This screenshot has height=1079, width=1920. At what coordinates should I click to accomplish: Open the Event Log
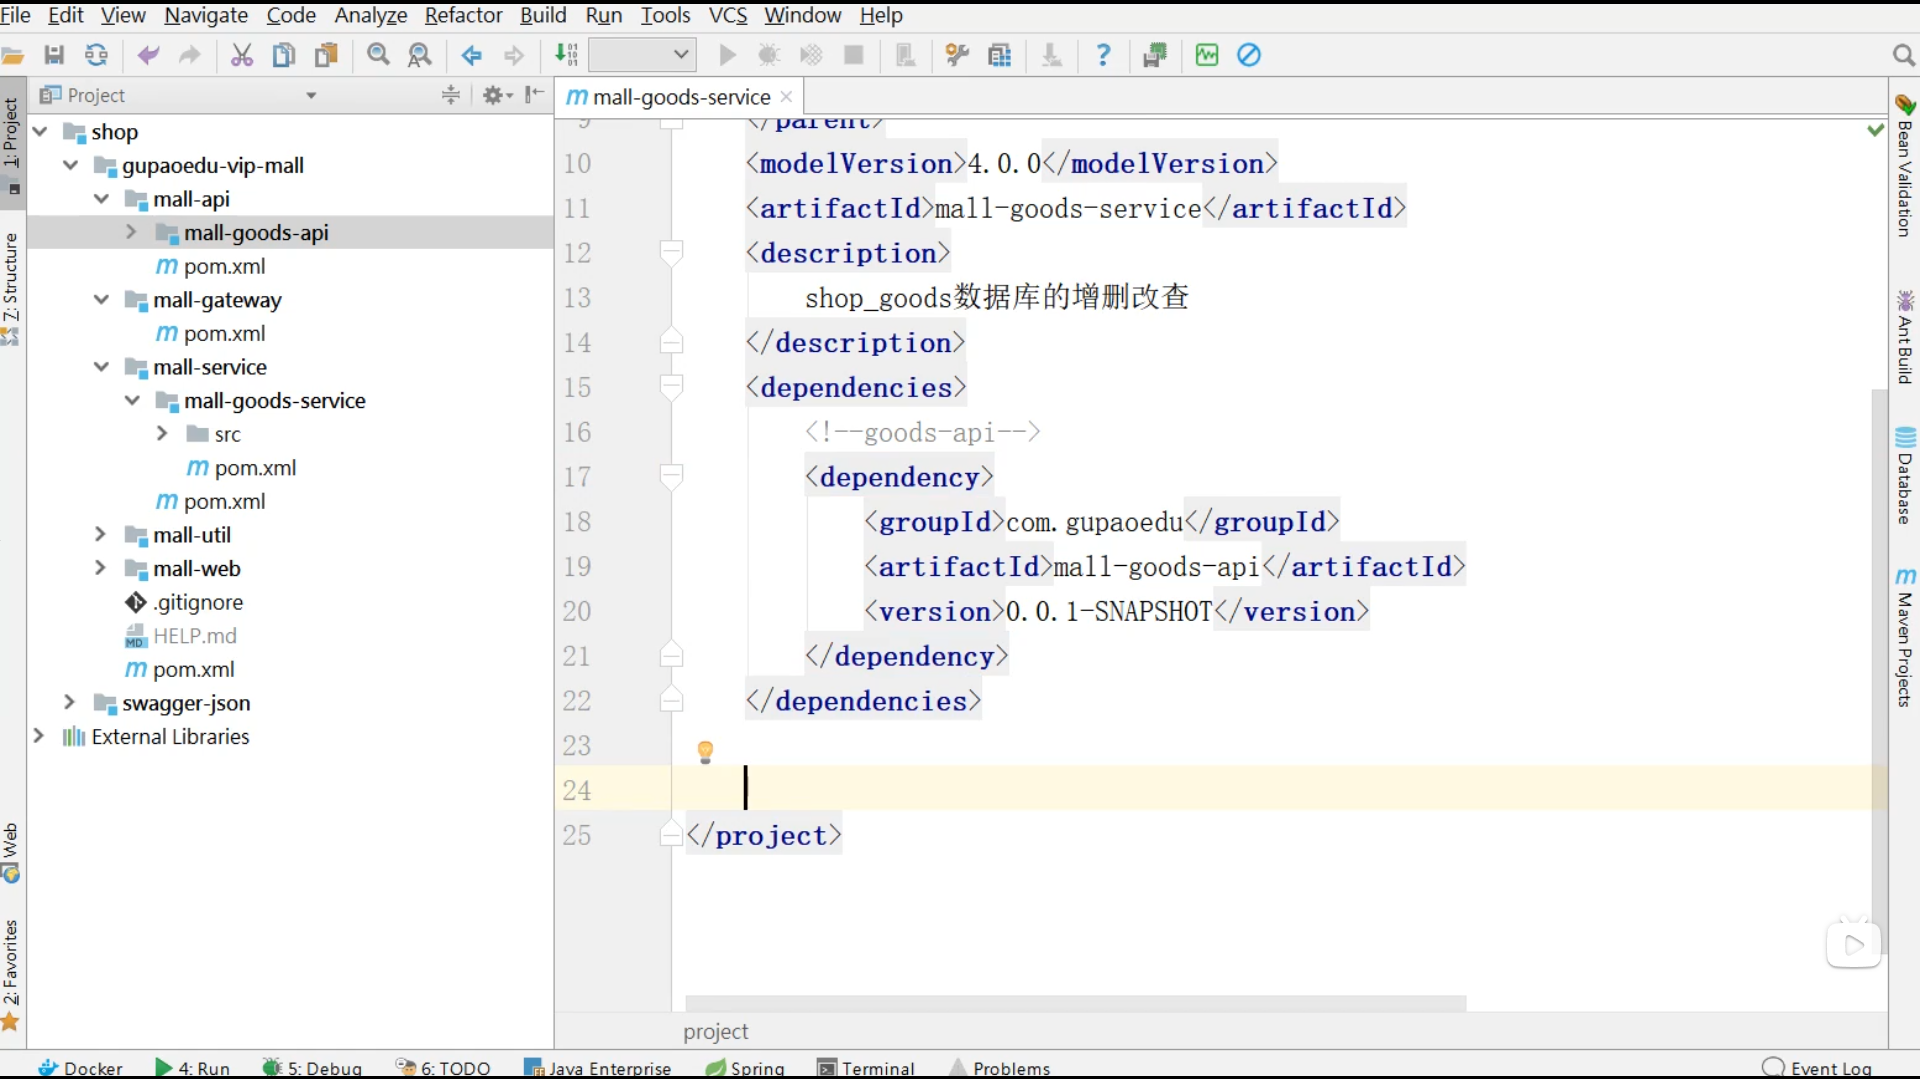pyautogui.click(x=1818, y=1067)
